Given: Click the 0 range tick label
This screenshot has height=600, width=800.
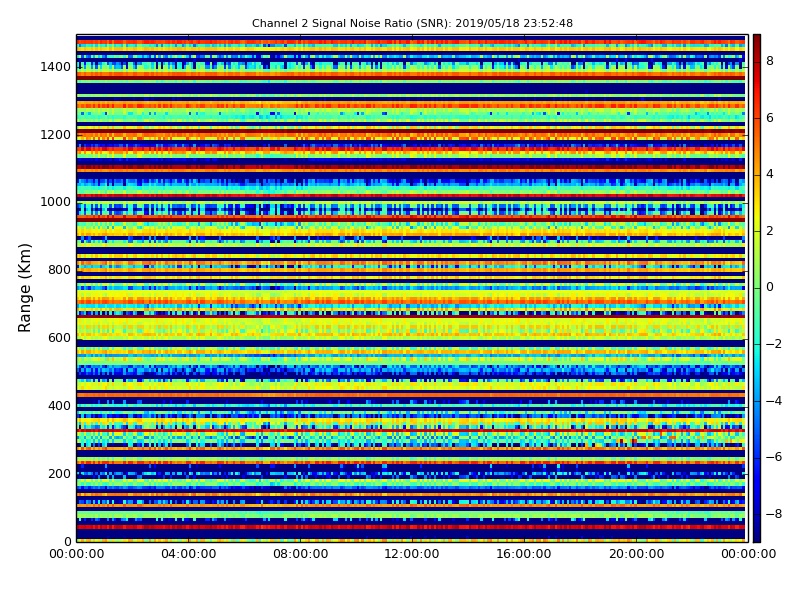Looking at the screenshot, I should (67, 541).
